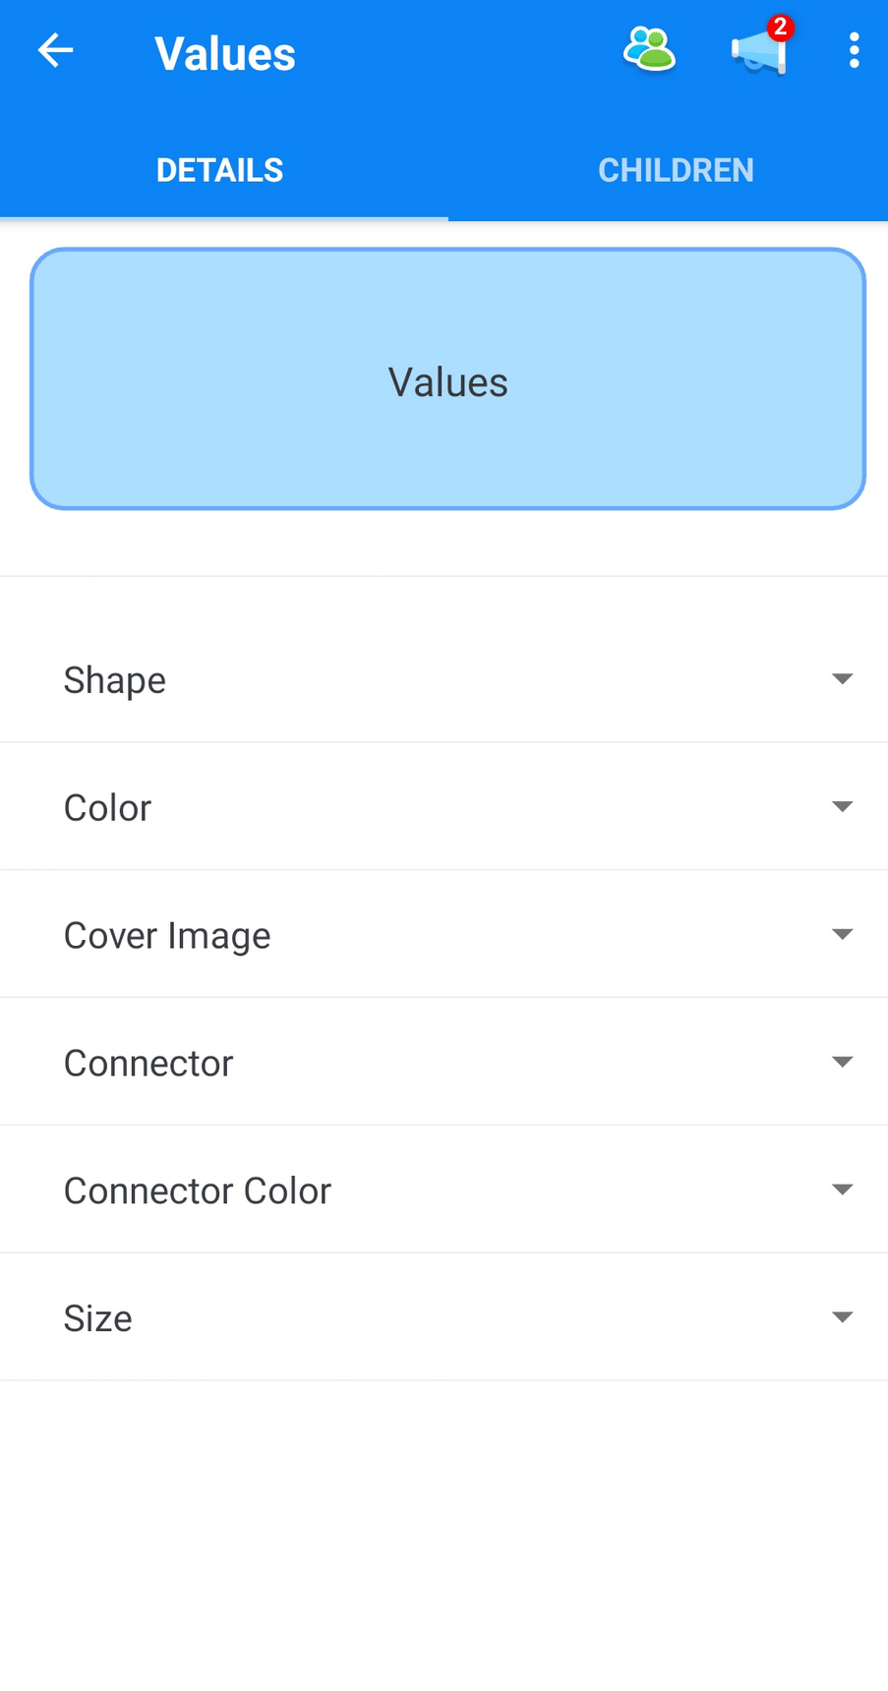Open the collaborators people icon
888x1691 pixels.
(x=648, y=50)
